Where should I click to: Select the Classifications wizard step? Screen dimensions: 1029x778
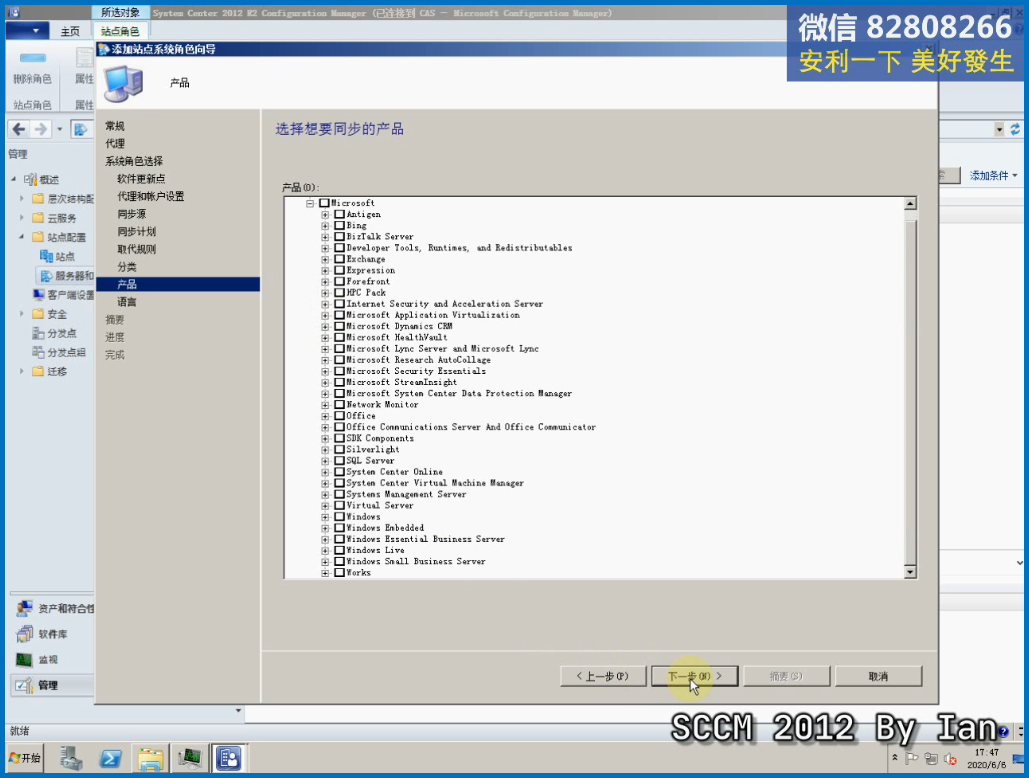tap(127, 266)
